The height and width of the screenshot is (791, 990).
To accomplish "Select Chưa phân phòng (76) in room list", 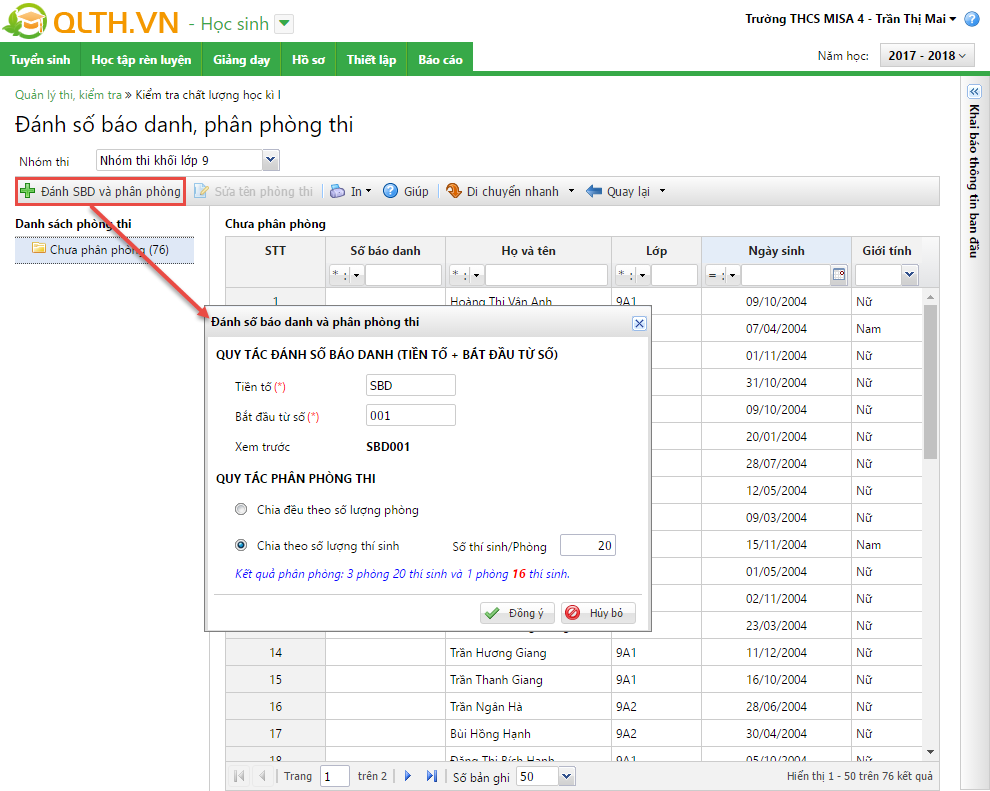I will (x=104, y=249).
